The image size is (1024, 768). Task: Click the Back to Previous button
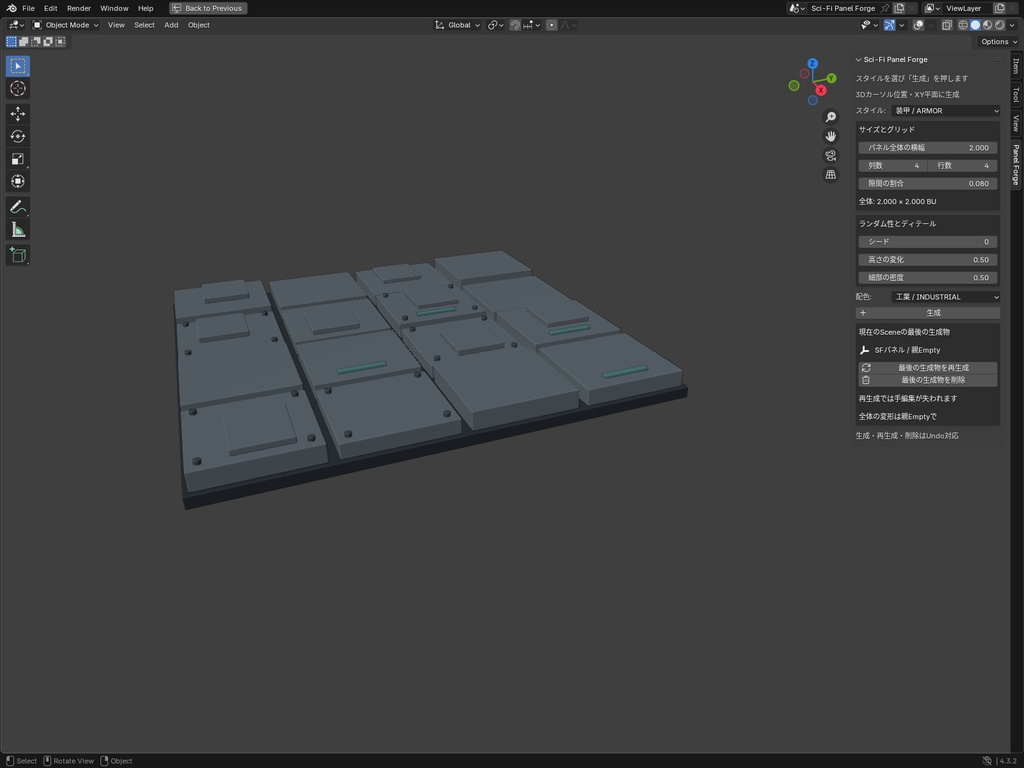208,8
